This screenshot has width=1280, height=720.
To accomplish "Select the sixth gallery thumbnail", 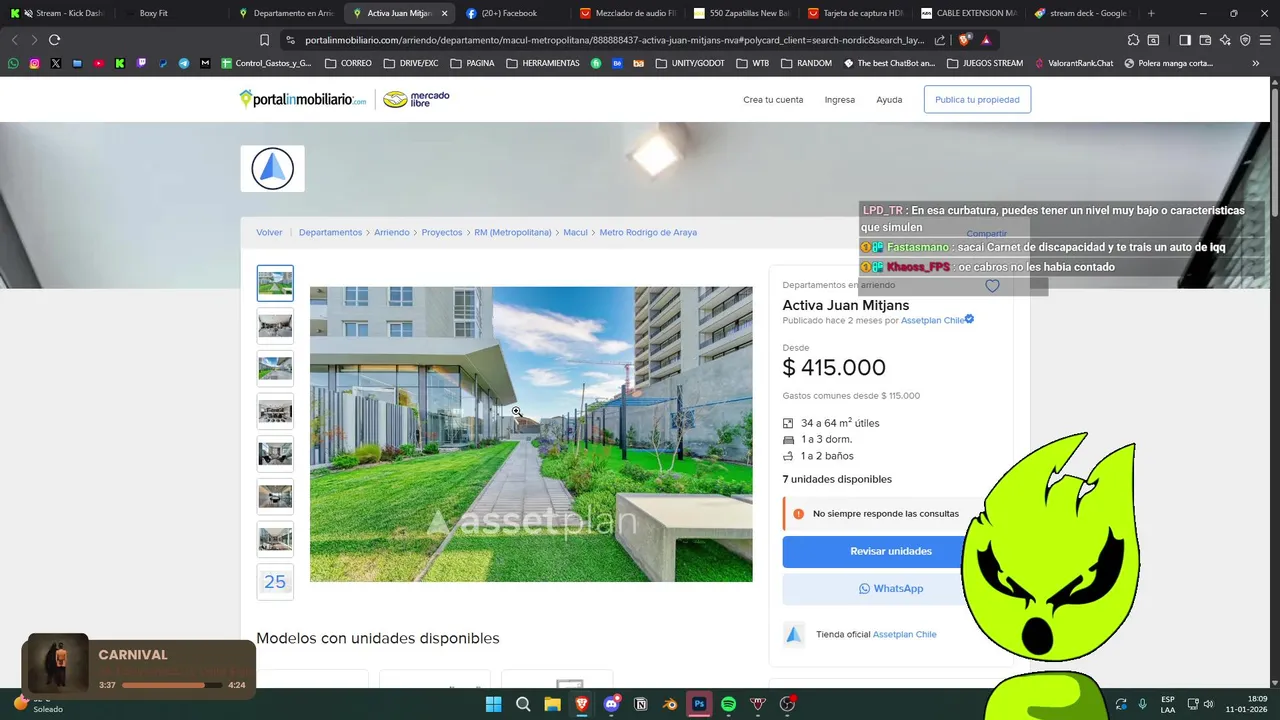I will tap(275, 496).
